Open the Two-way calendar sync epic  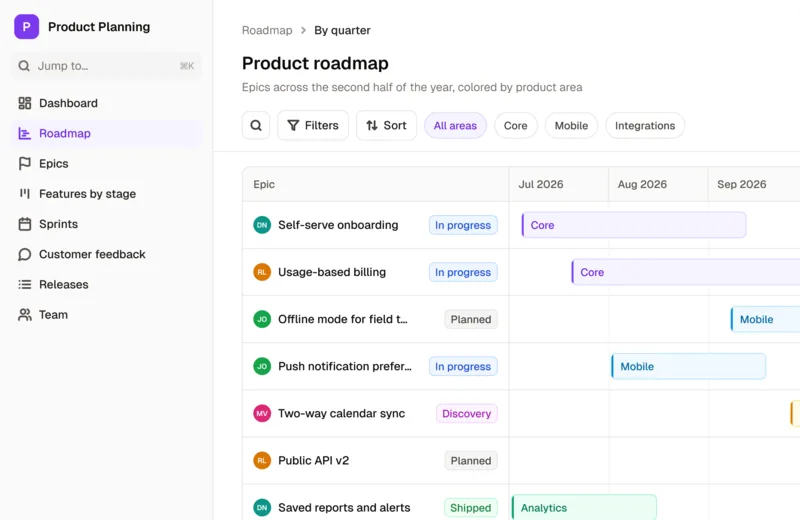(341, 413)
